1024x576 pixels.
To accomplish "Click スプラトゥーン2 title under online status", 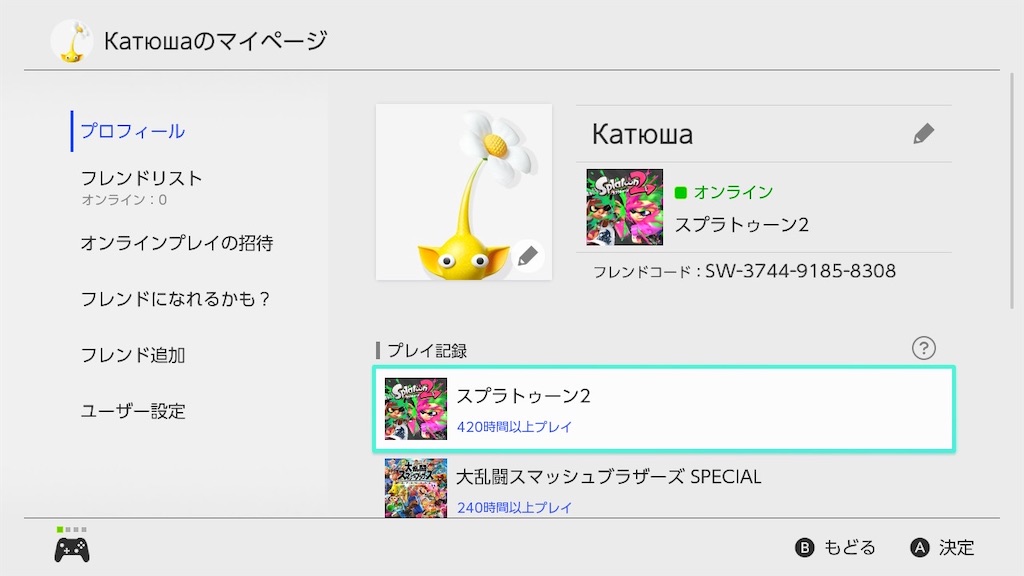I will pos(741,225).
